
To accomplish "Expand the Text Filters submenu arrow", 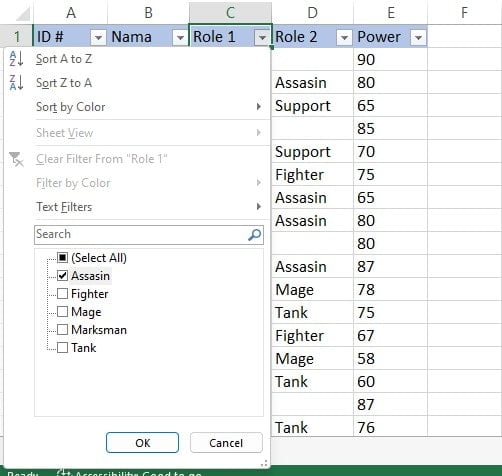I will tap(259, 206).
